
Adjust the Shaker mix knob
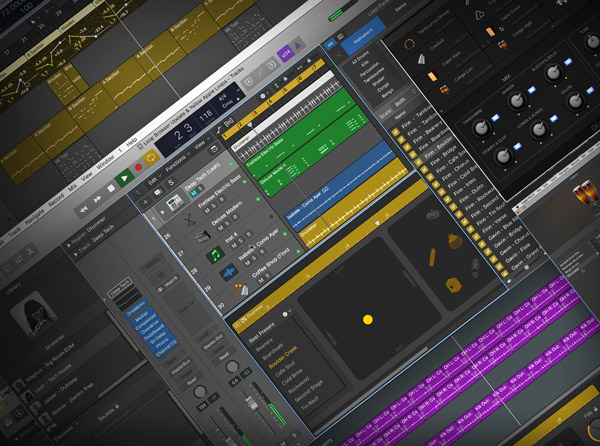click(517, 101)
